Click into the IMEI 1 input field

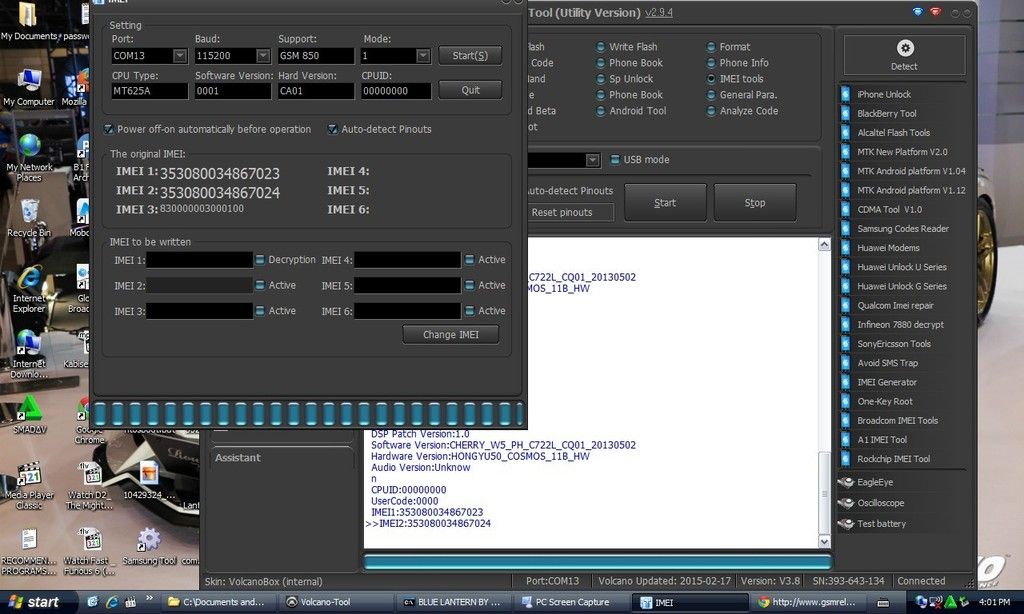(x=200, y=260)
